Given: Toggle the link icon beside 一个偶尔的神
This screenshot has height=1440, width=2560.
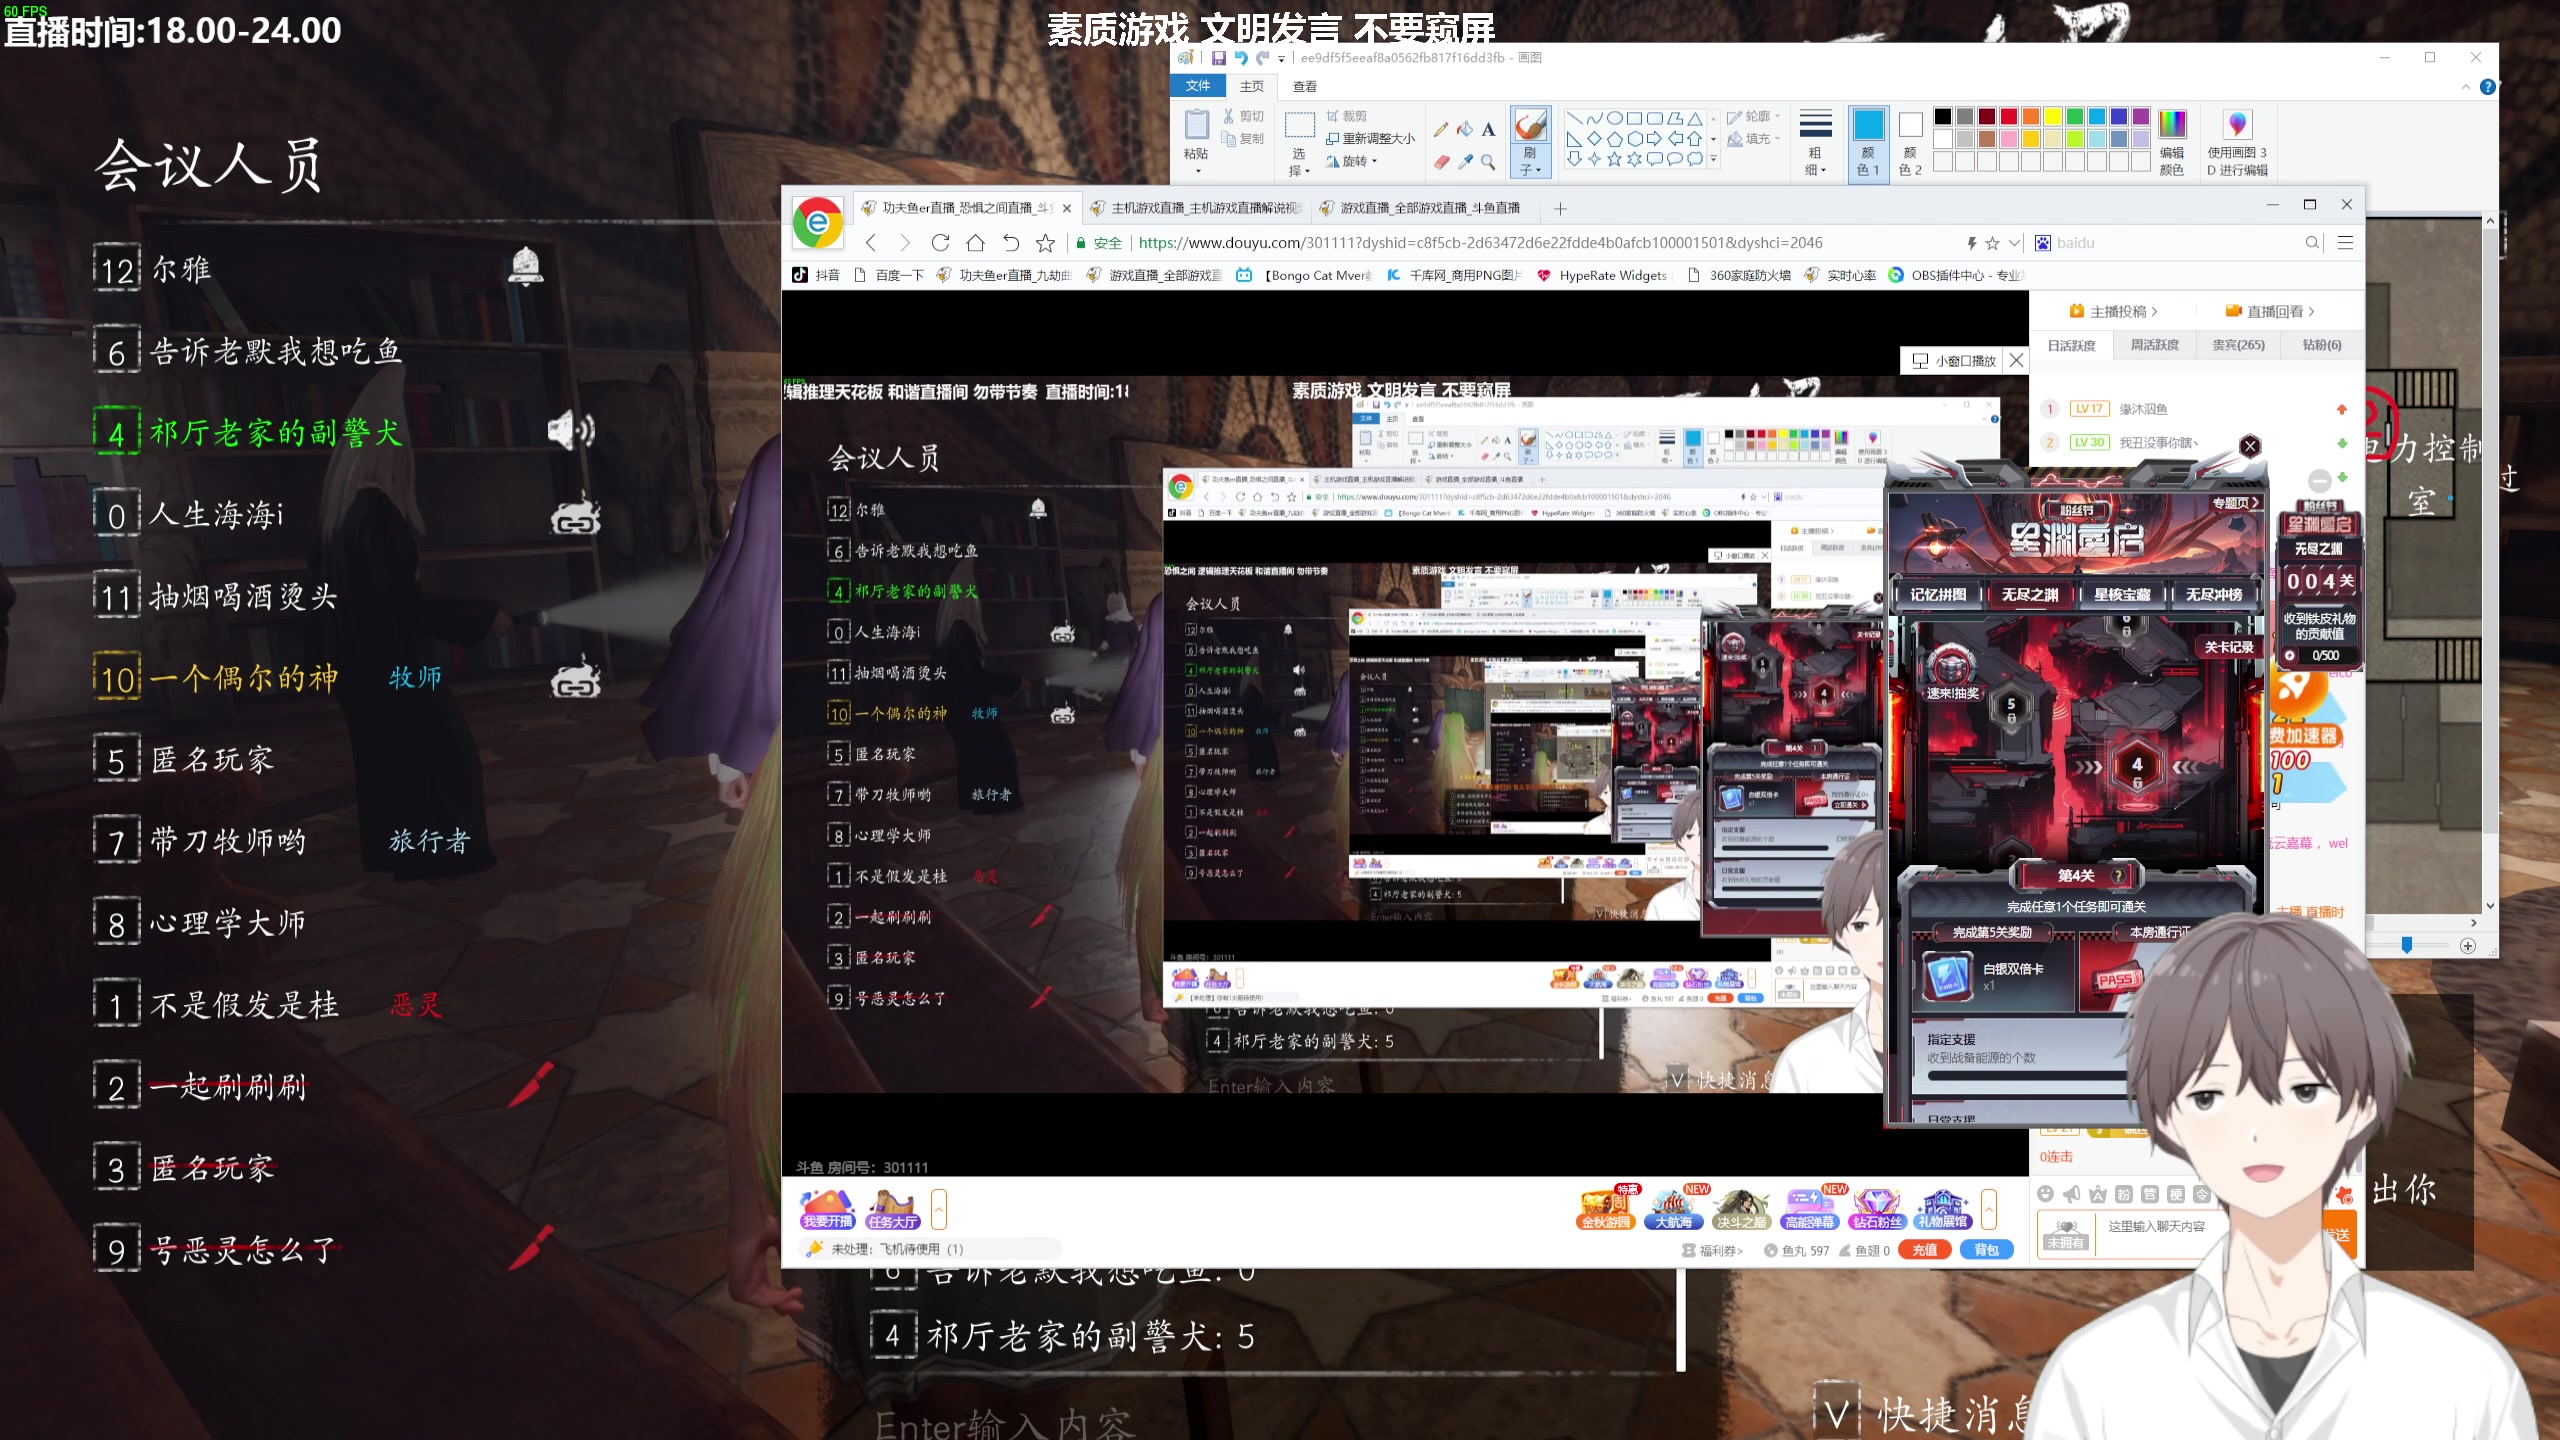Looking at the screenshot, I should click(x=576, y=677).
